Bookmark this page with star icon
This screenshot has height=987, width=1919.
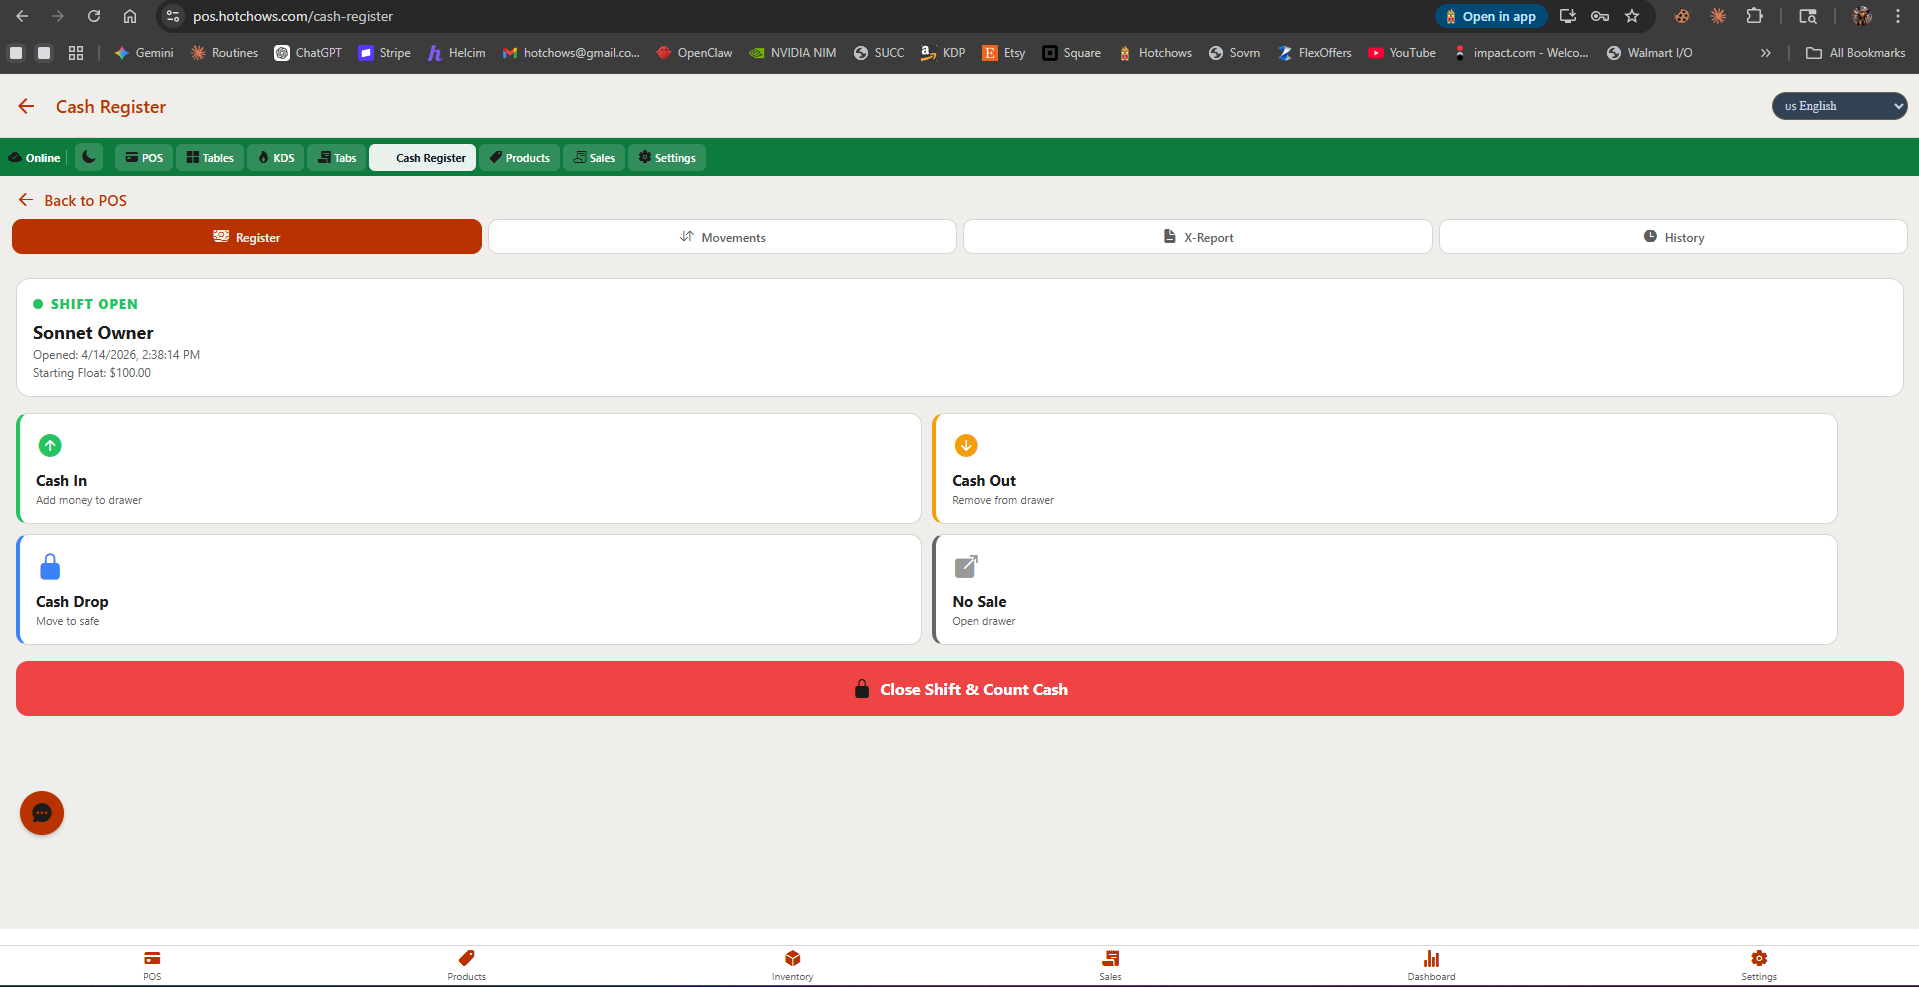[1632, 16]
